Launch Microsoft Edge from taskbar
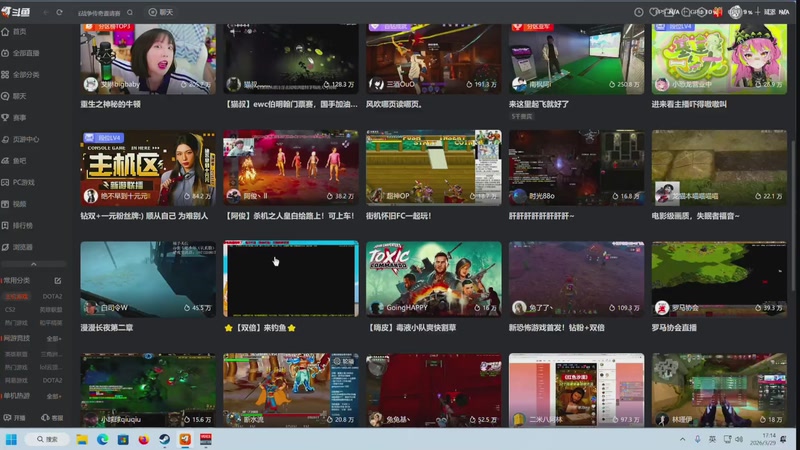800x450 pixels. tap(103, 439)
